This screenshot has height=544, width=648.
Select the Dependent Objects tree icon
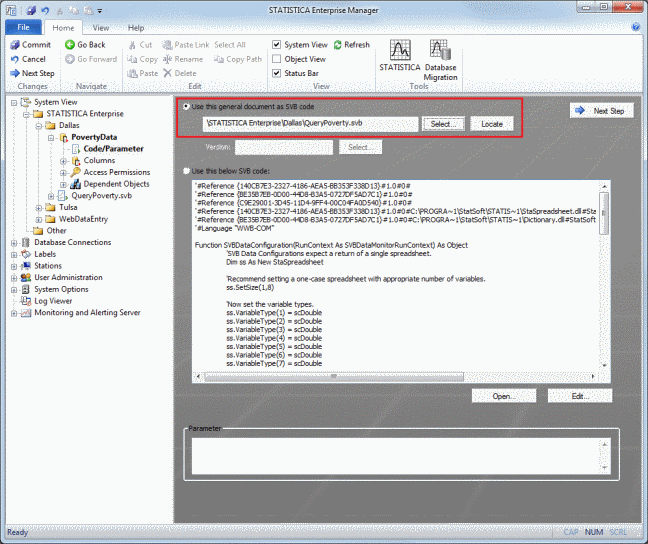(x=76, y=184)
